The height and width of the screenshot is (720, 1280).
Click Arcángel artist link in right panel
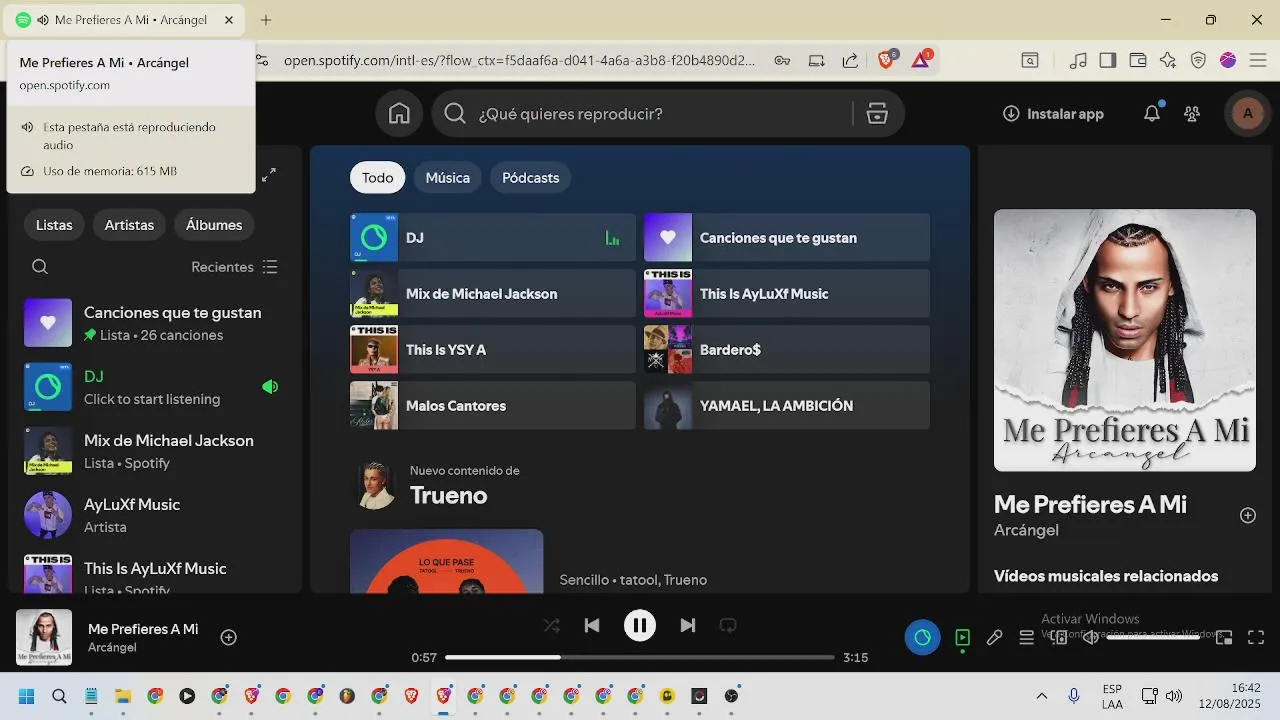tap(1026, 530)
